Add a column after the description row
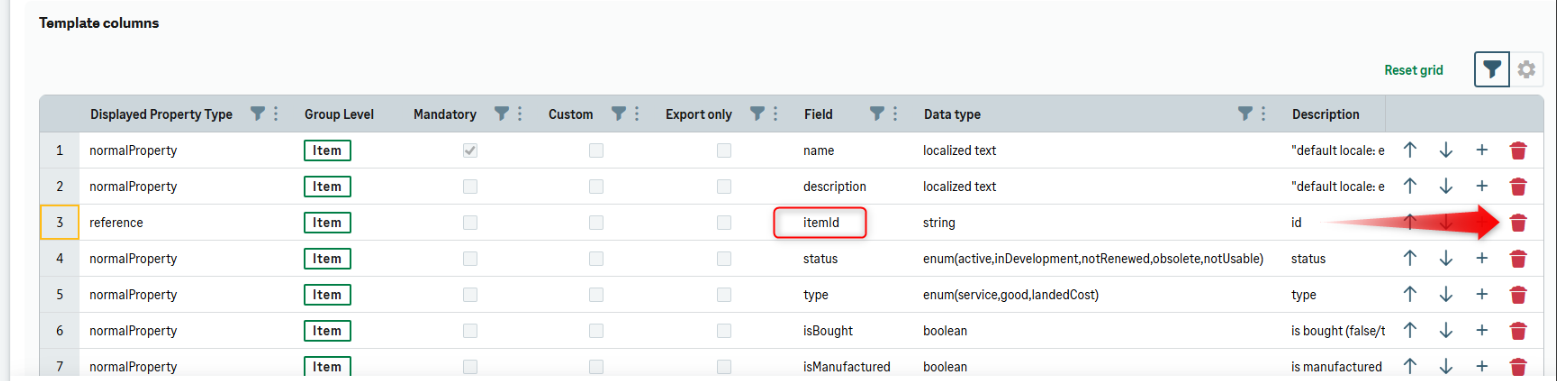Viewport: 1557px width, 381px height. pos(1482,186)
